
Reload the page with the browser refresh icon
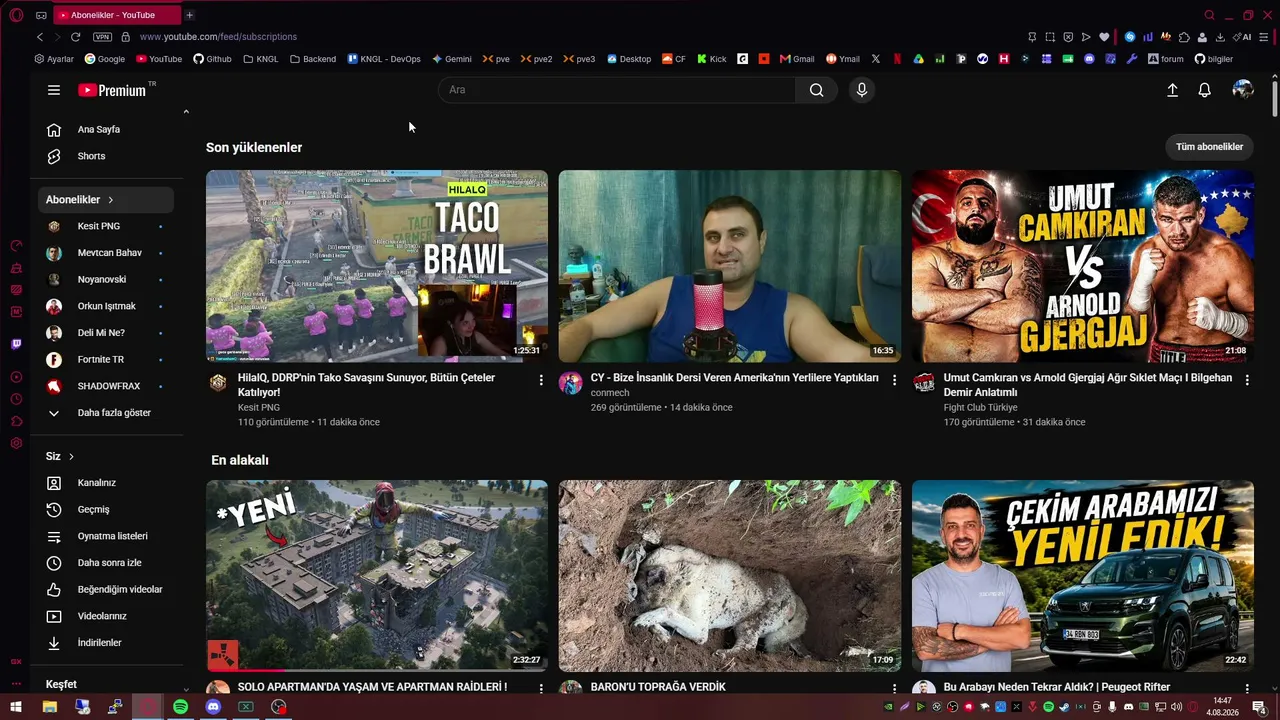[75, 37]
